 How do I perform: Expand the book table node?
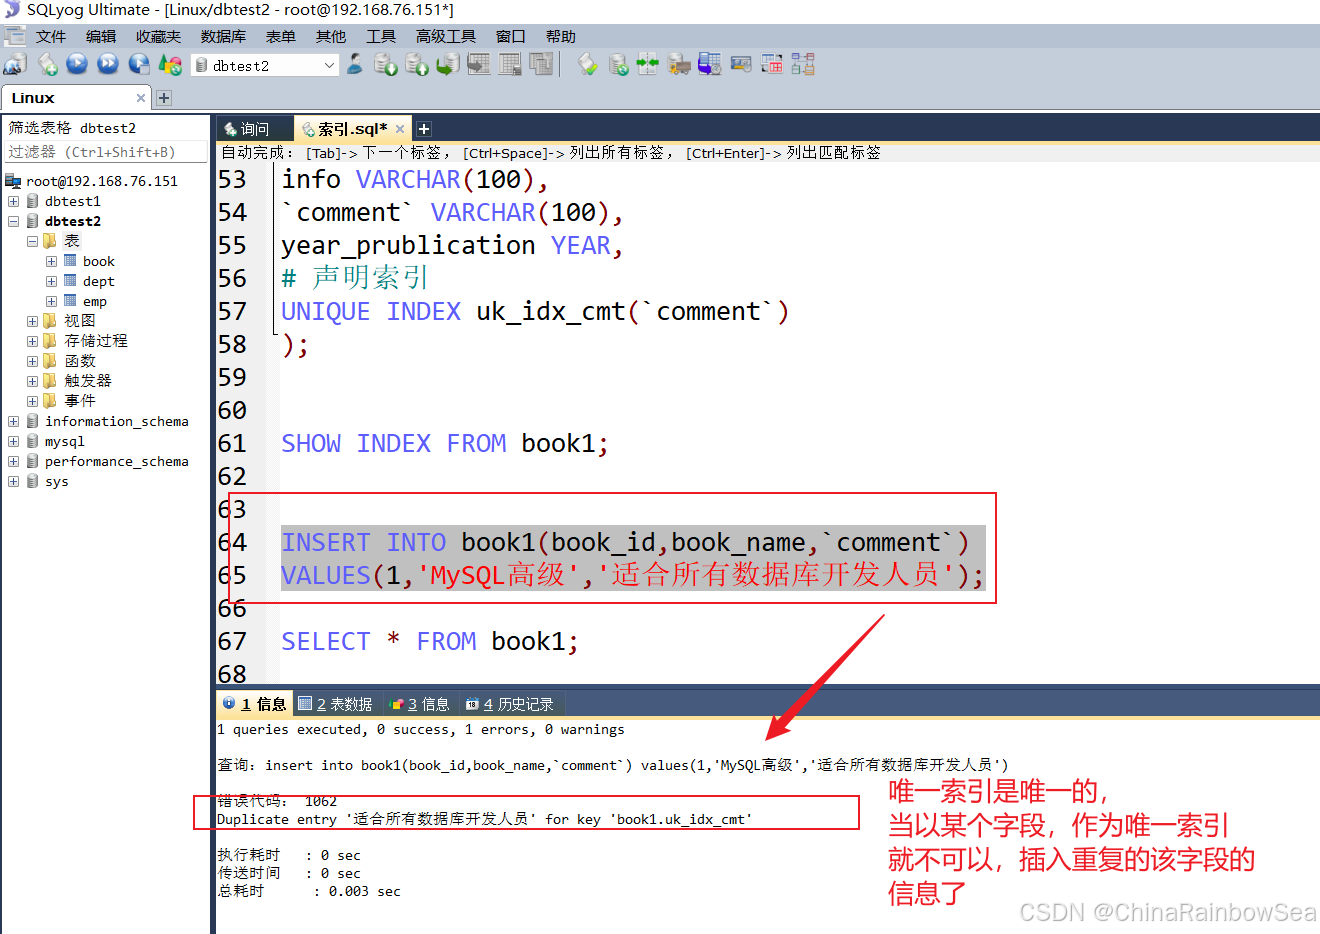(x=50, y=260)
